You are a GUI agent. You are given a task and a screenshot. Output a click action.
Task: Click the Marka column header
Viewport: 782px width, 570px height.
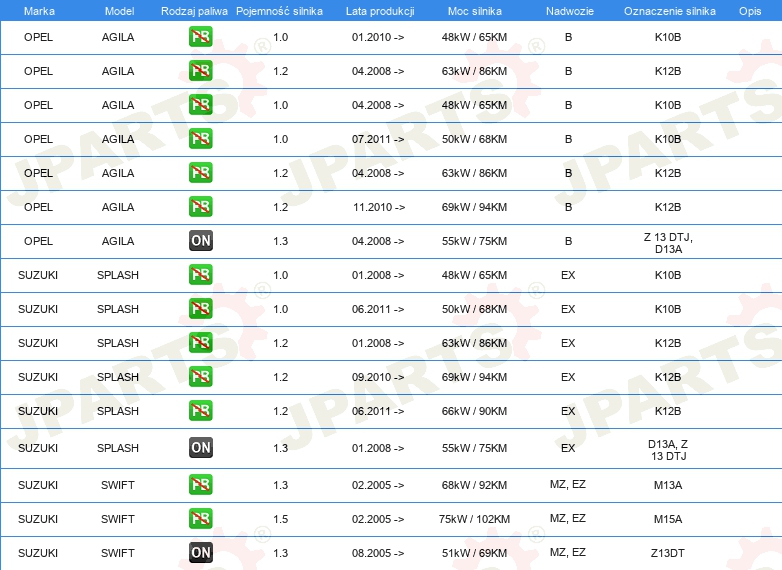pos(39,11)
